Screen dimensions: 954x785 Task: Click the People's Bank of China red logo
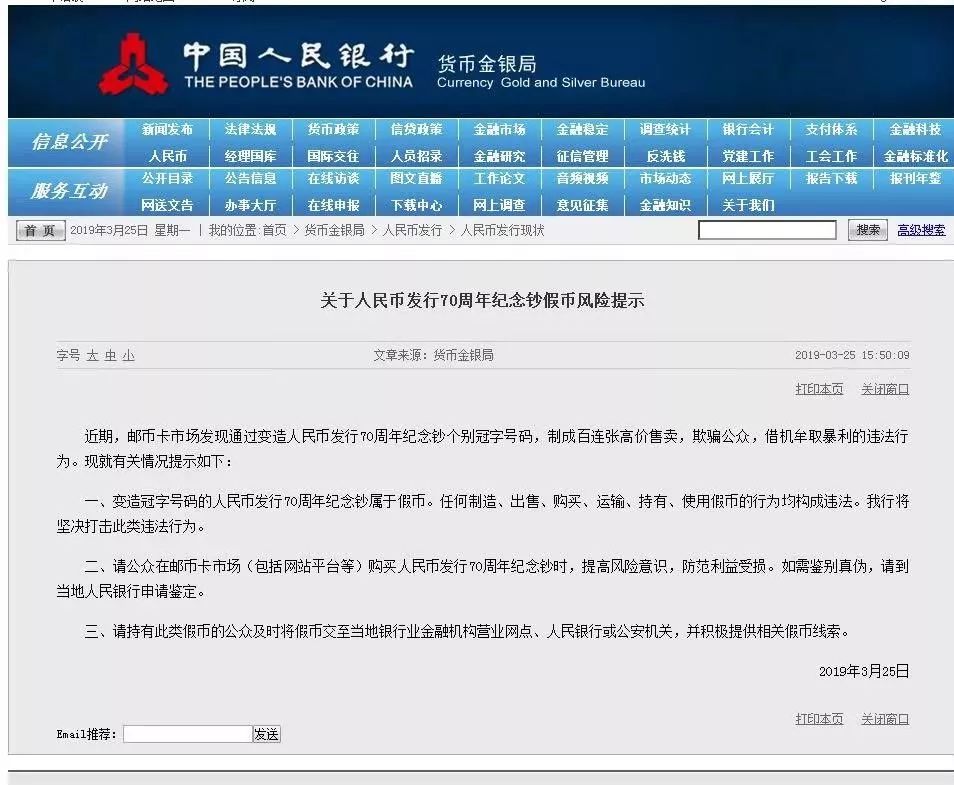[x=134, y=65]
